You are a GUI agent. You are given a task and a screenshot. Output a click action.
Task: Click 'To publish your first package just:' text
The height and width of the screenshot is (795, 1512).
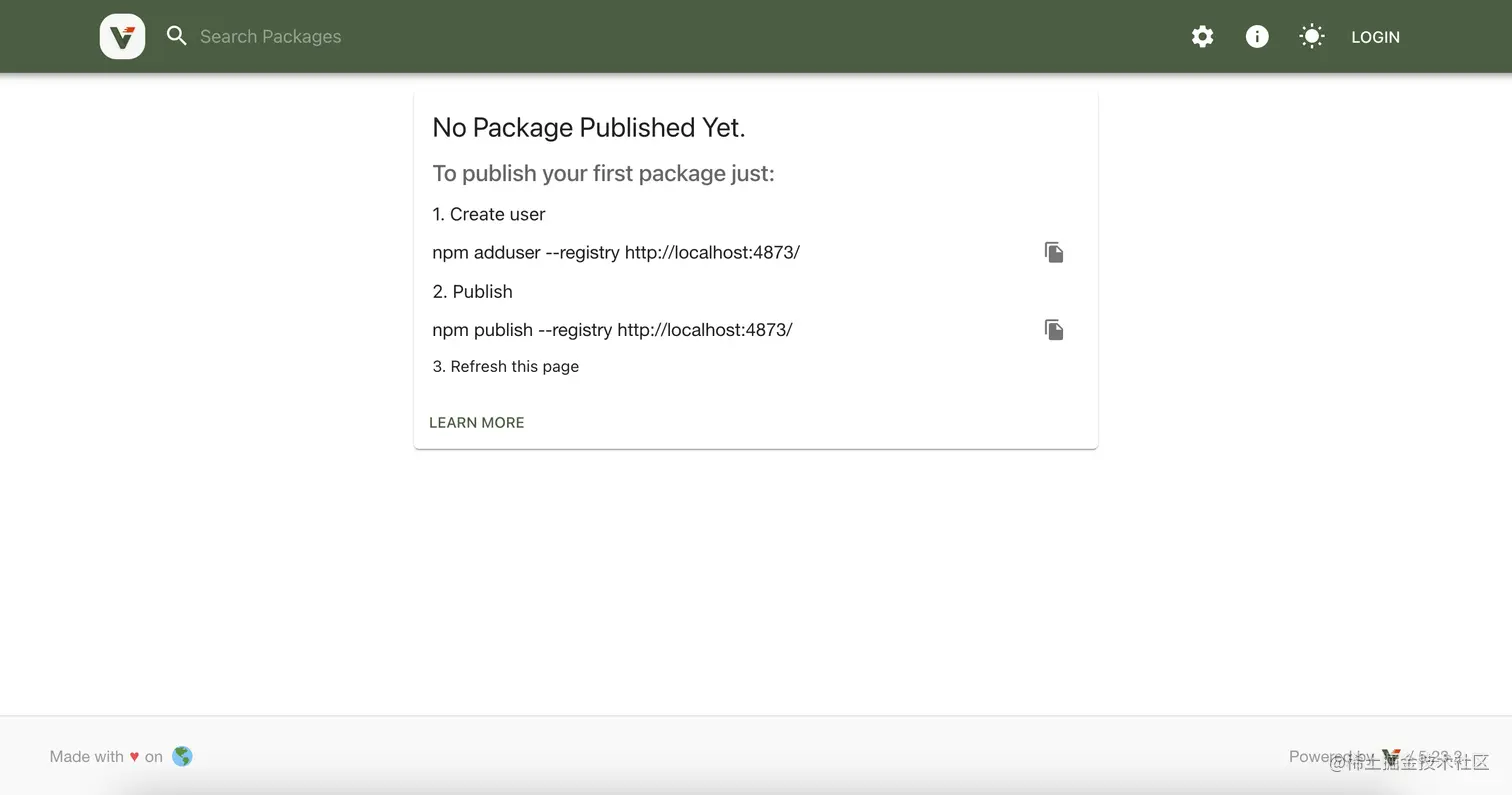pos(603,174)
